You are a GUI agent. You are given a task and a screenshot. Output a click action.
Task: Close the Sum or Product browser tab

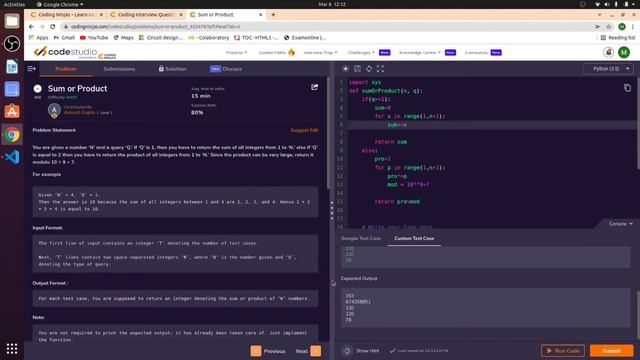click(260, 14)
